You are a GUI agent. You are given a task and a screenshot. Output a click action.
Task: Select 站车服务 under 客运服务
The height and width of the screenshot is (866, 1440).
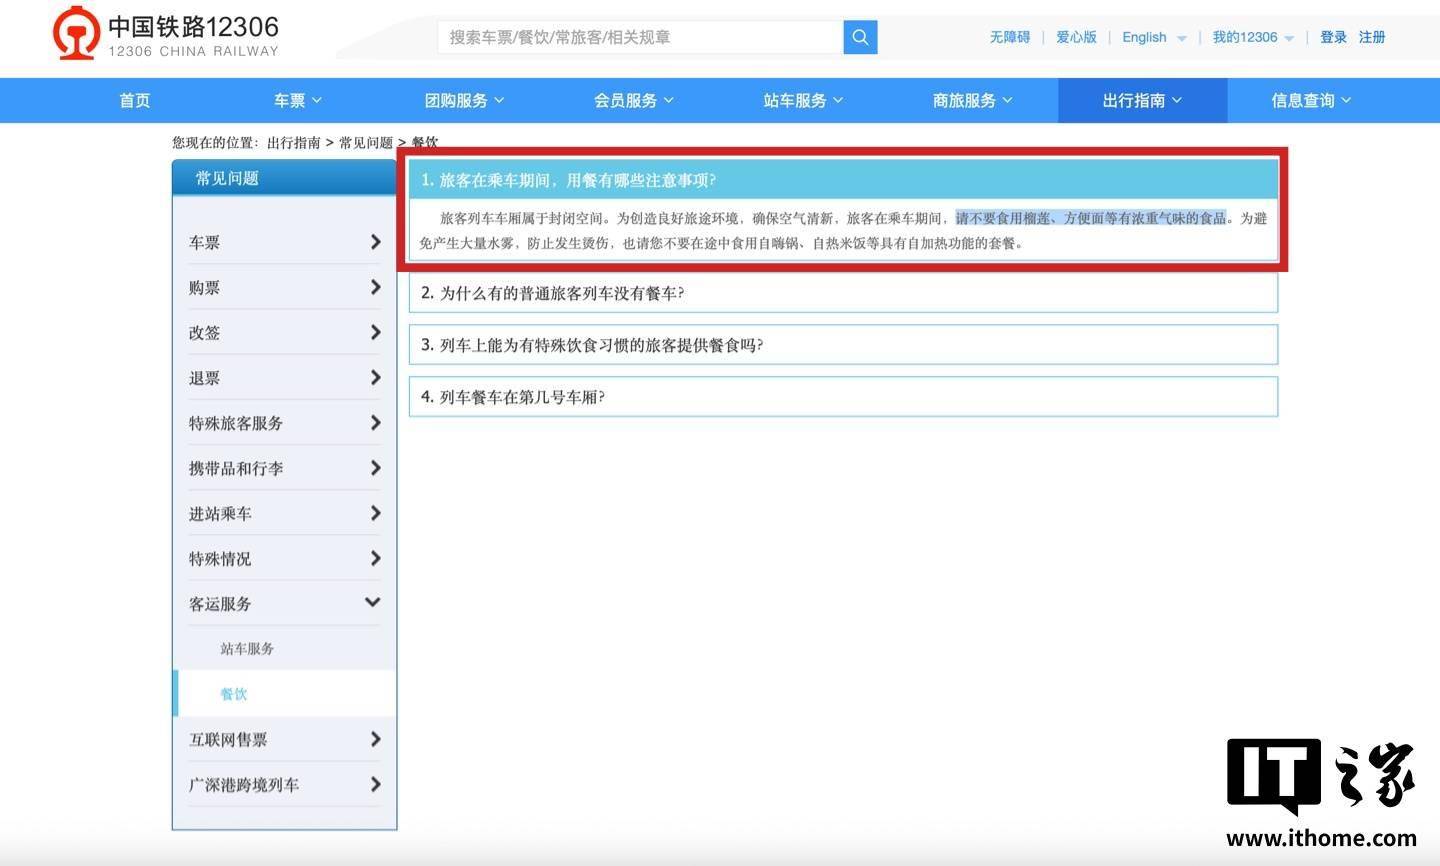click(246, 648)
